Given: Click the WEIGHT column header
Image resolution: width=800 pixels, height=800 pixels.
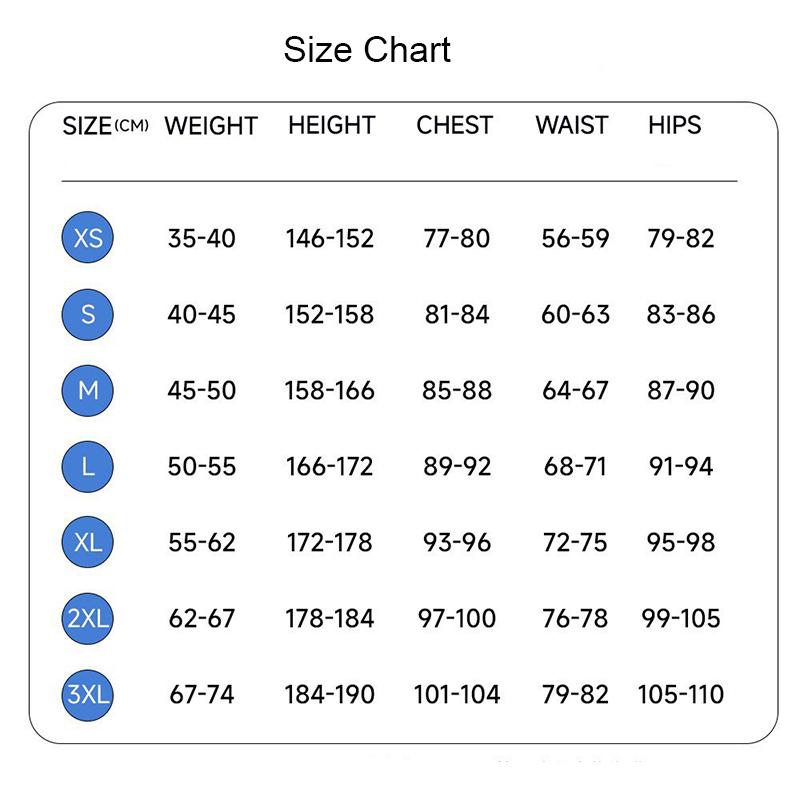Looking at the screenshot, I should 211,126.
